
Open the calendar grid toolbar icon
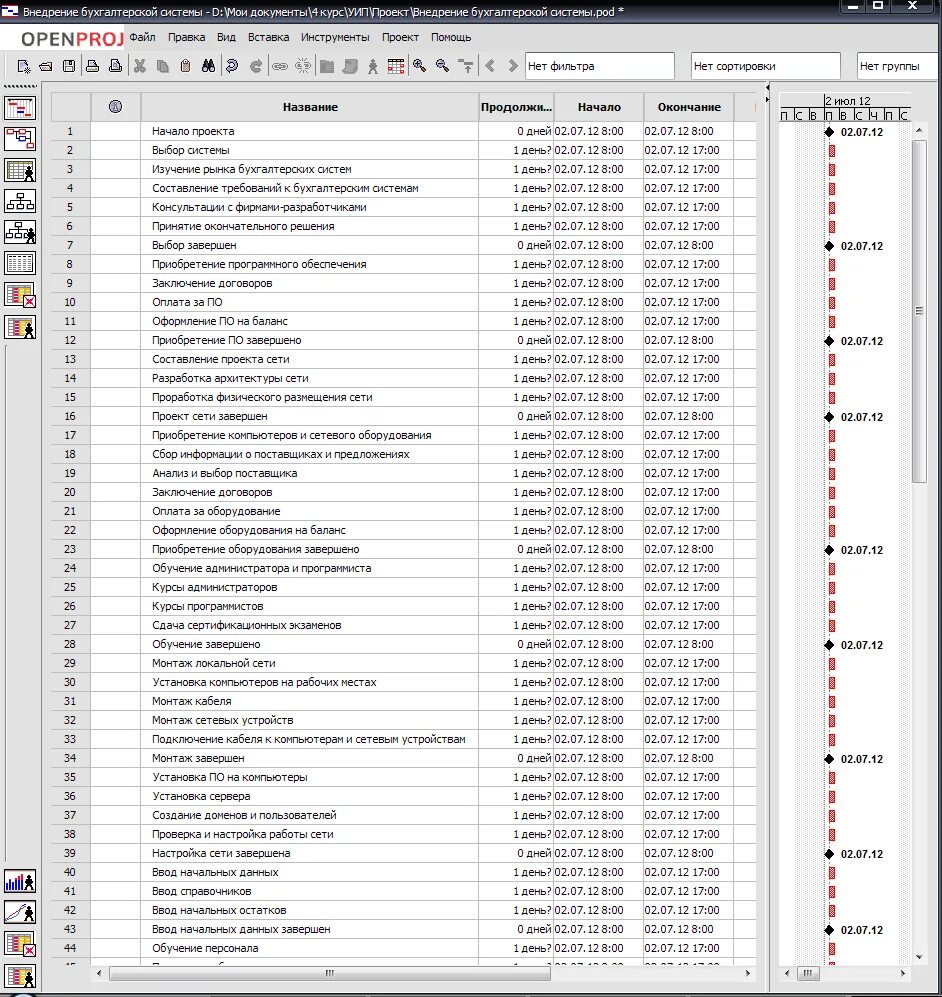[x=396, y=66]
